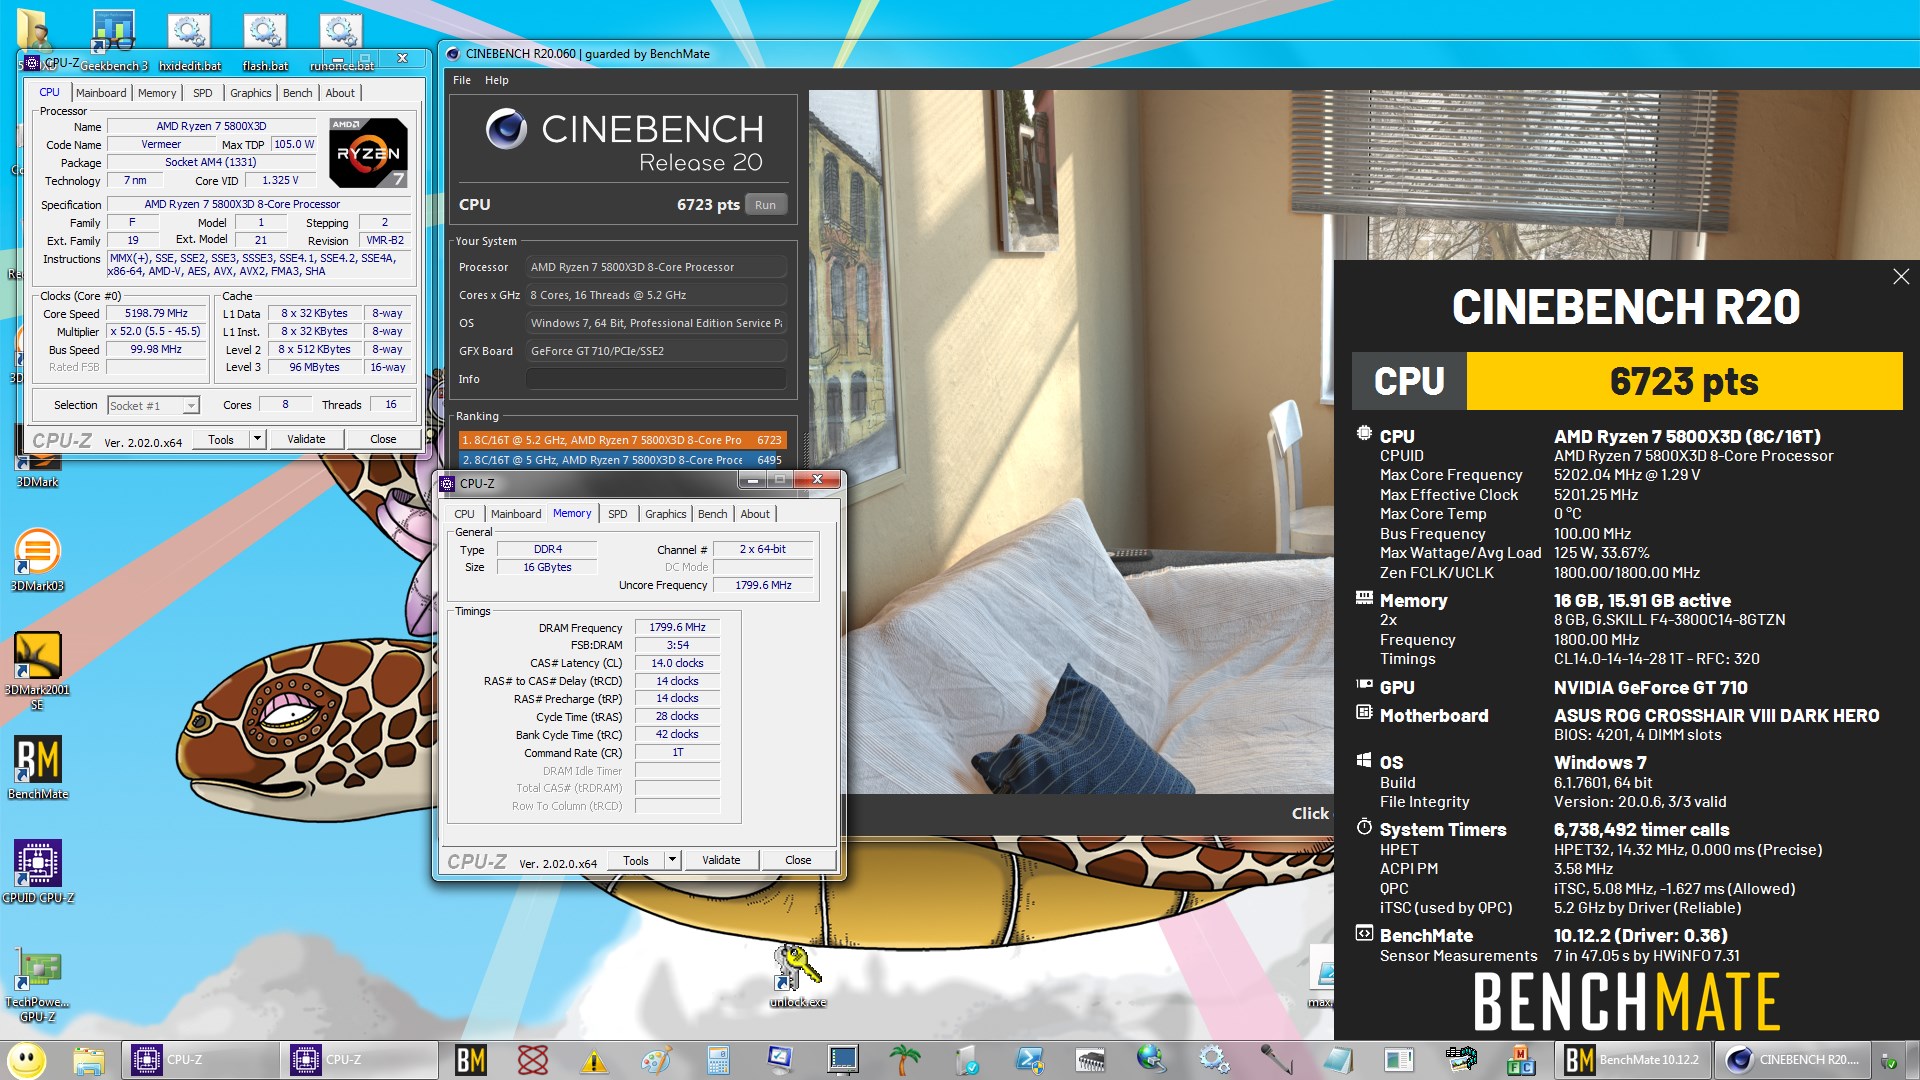This screenshot has height=1080, width=1920.
Task: Select the Bench tab in the top CPU-Z window
Action: click(x=297, y=93)
